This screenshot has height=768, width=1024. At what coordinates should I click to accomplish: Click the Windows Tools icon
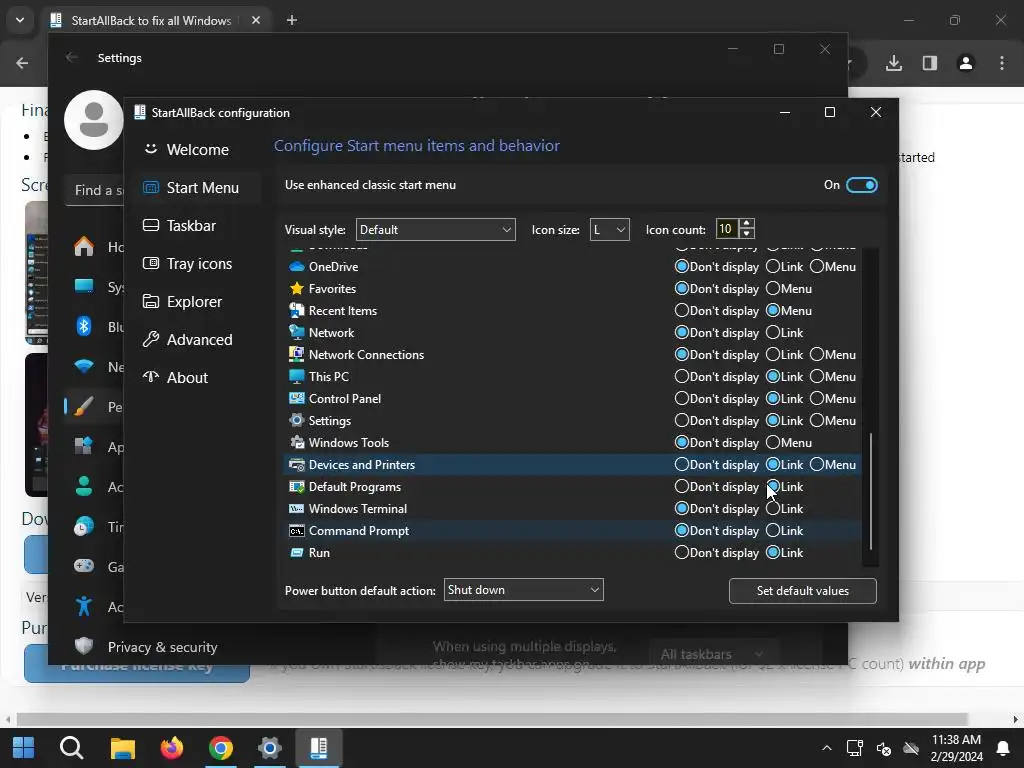click(x=296, y=443)
